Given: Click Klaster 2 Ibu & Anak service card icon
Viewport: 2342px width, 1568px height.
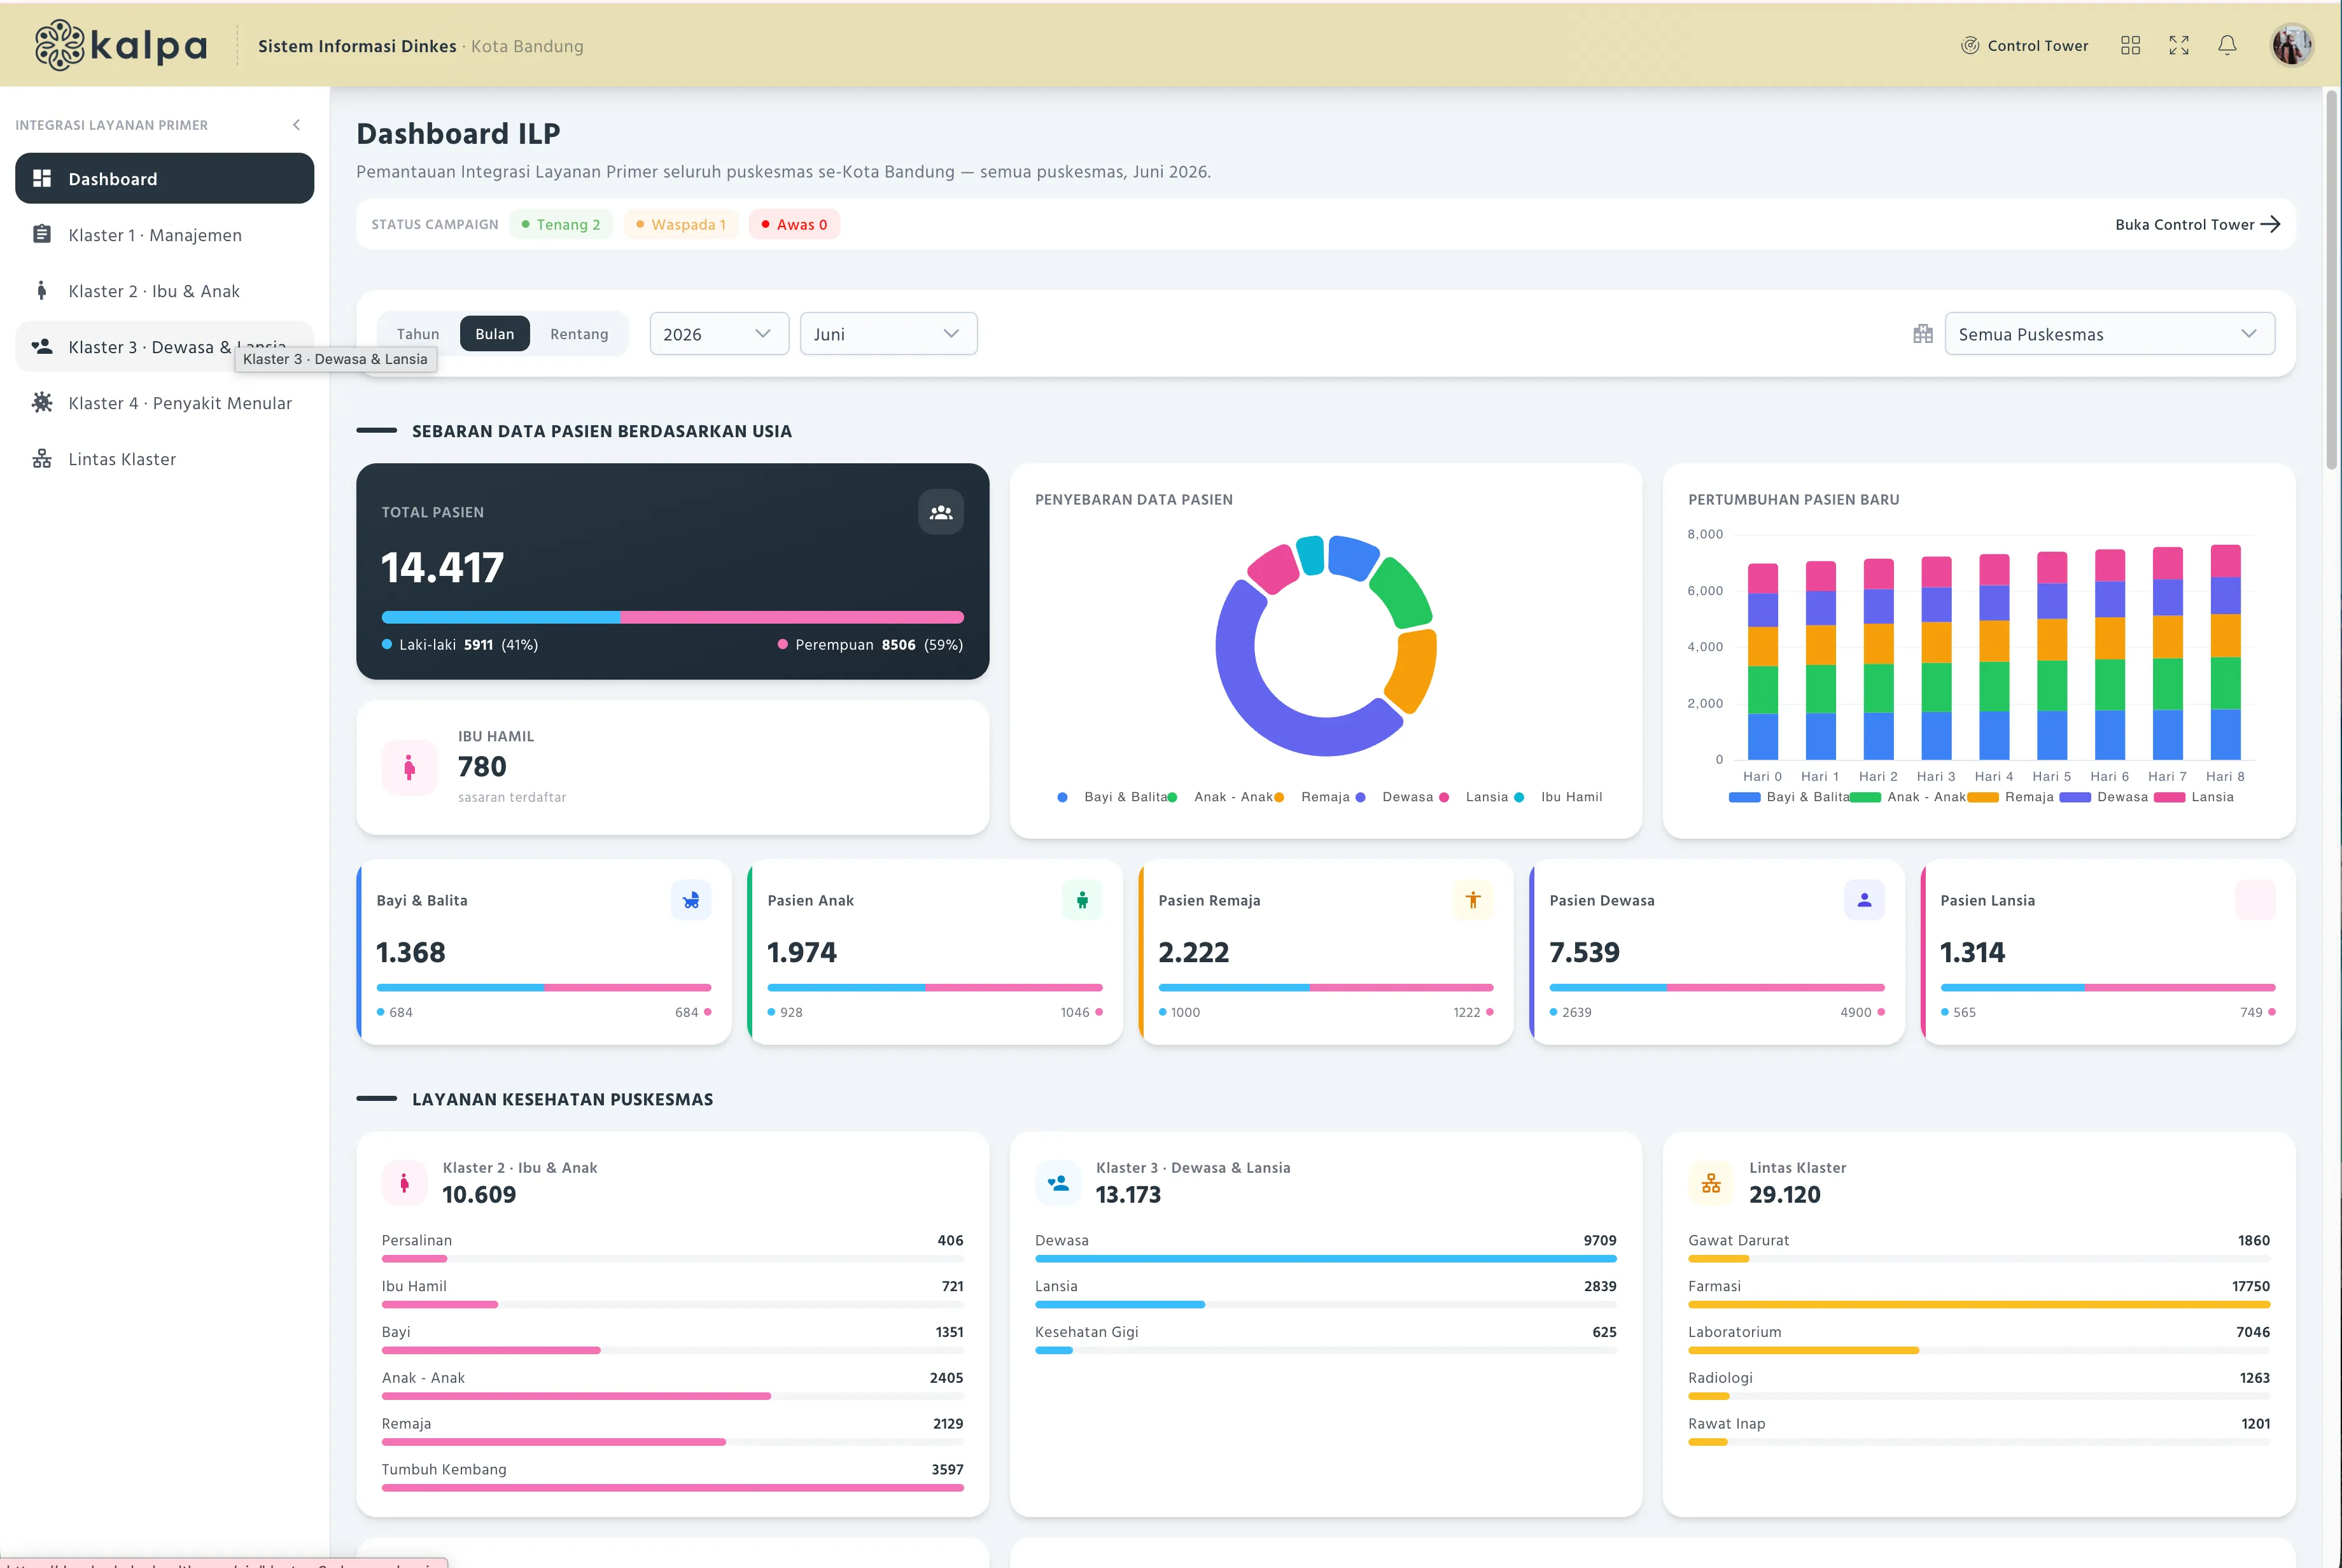Looking at the screenshot, I should click(x=404, y=1183).
